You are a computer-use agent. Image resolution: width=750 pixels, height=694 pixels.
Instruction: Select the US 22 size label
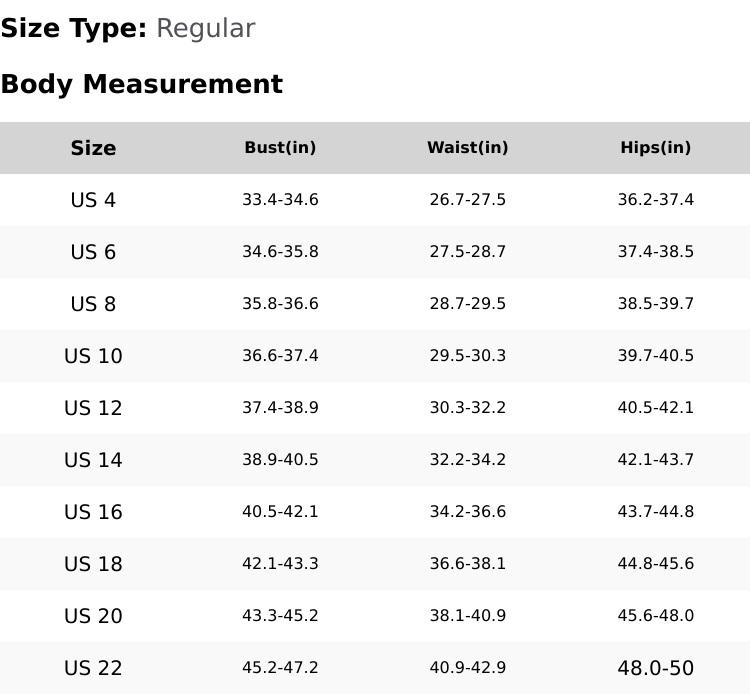[93, 668]
